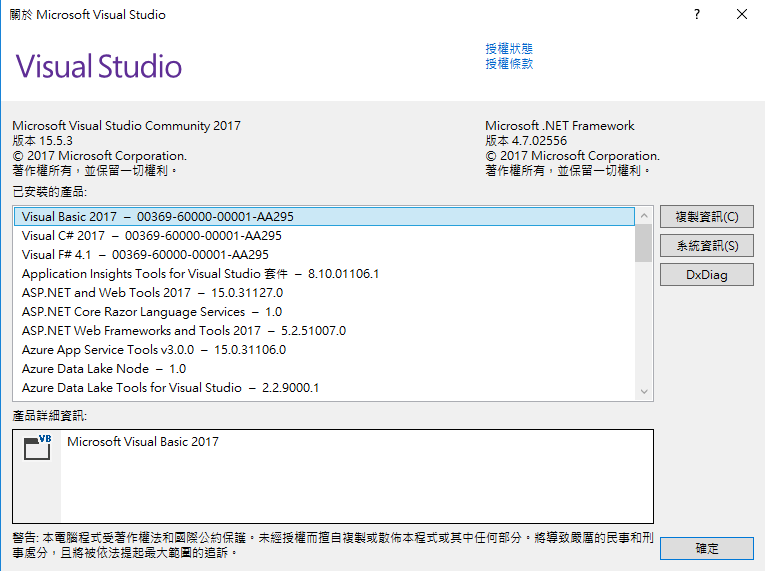Click the product list scroll down arrow

click(644, 391)
